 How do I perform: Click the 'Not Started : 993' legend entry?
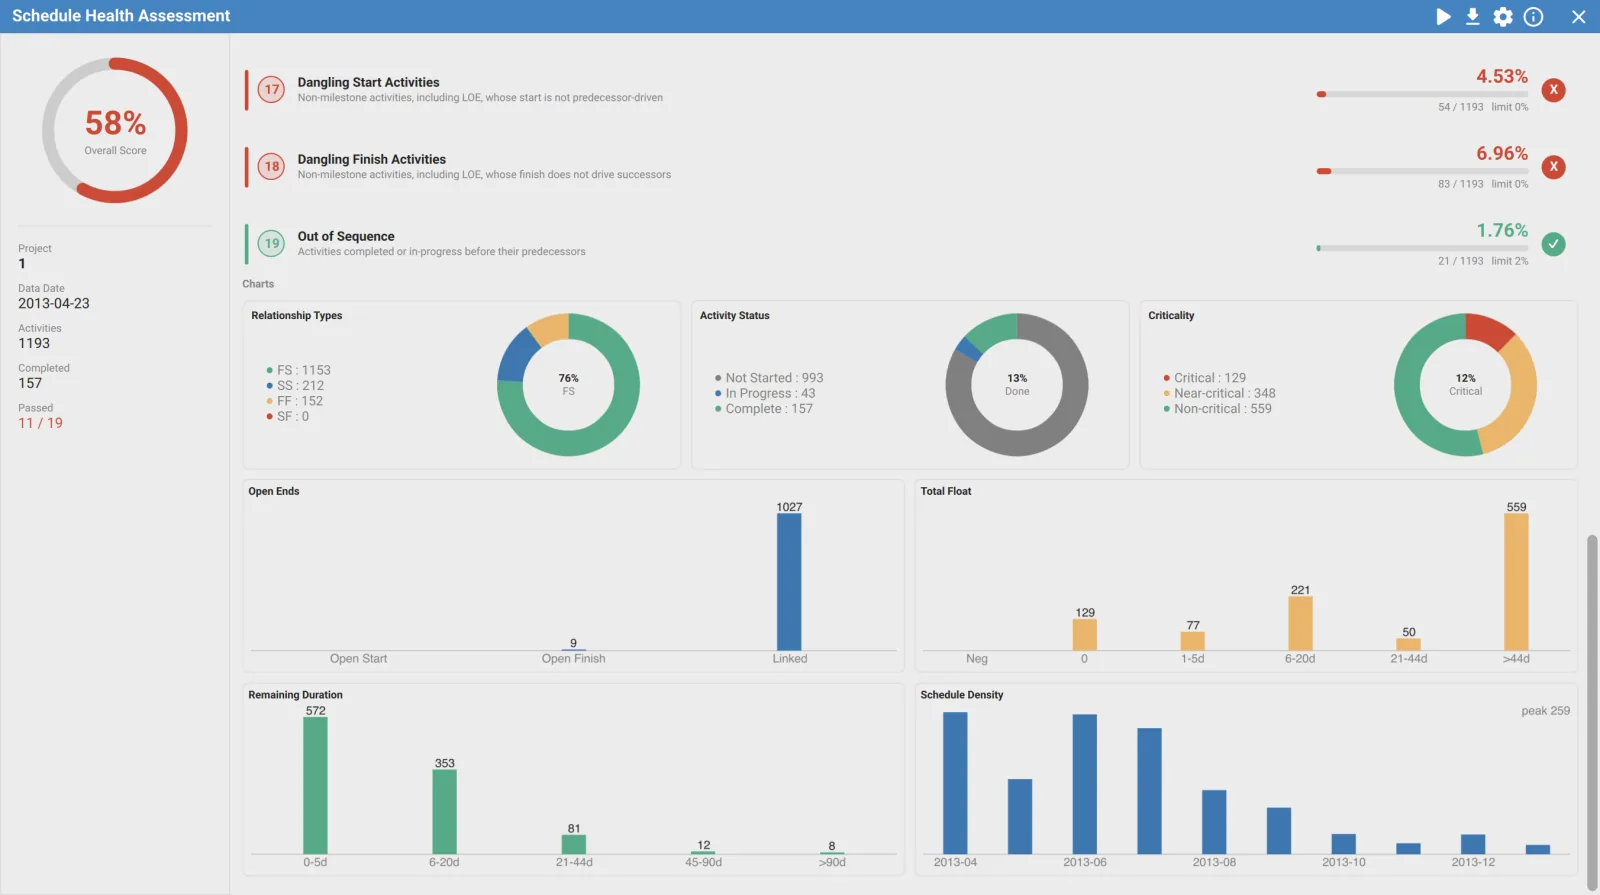tap(769, 378)
